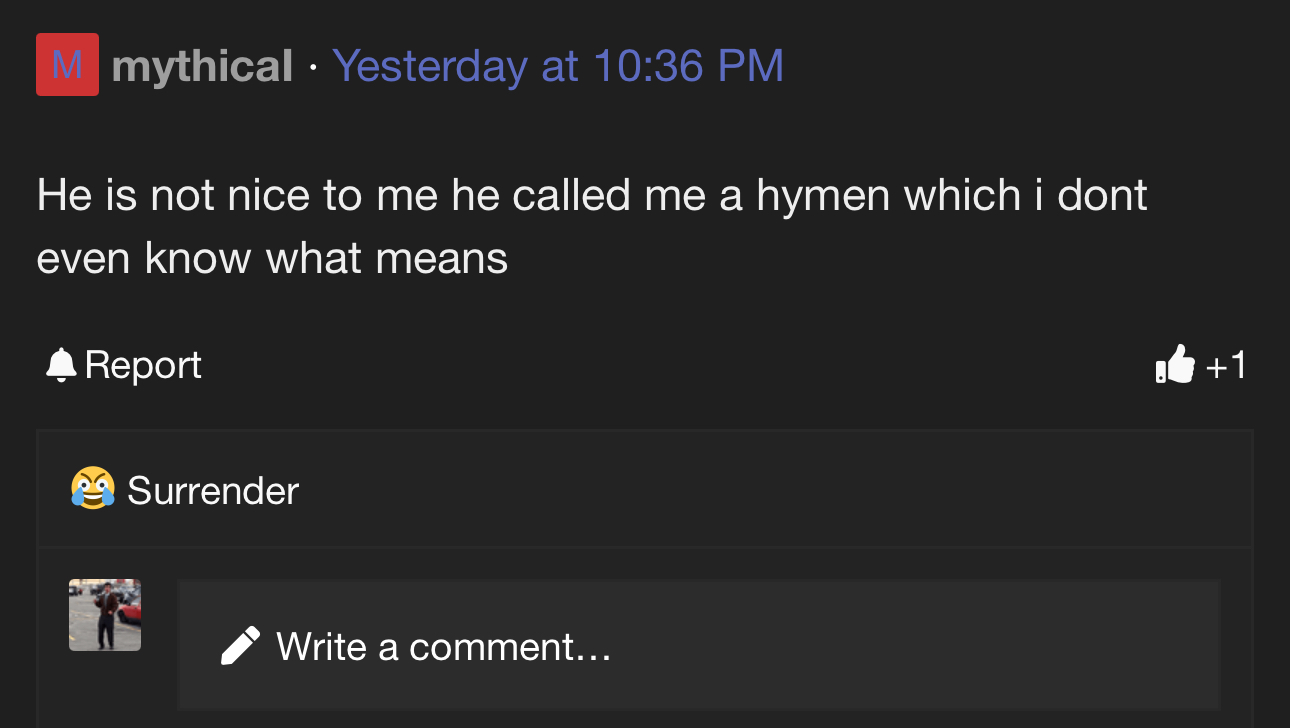
Task: Open Surrender's profile from the reactions
Action: click(x=213, y=491)
